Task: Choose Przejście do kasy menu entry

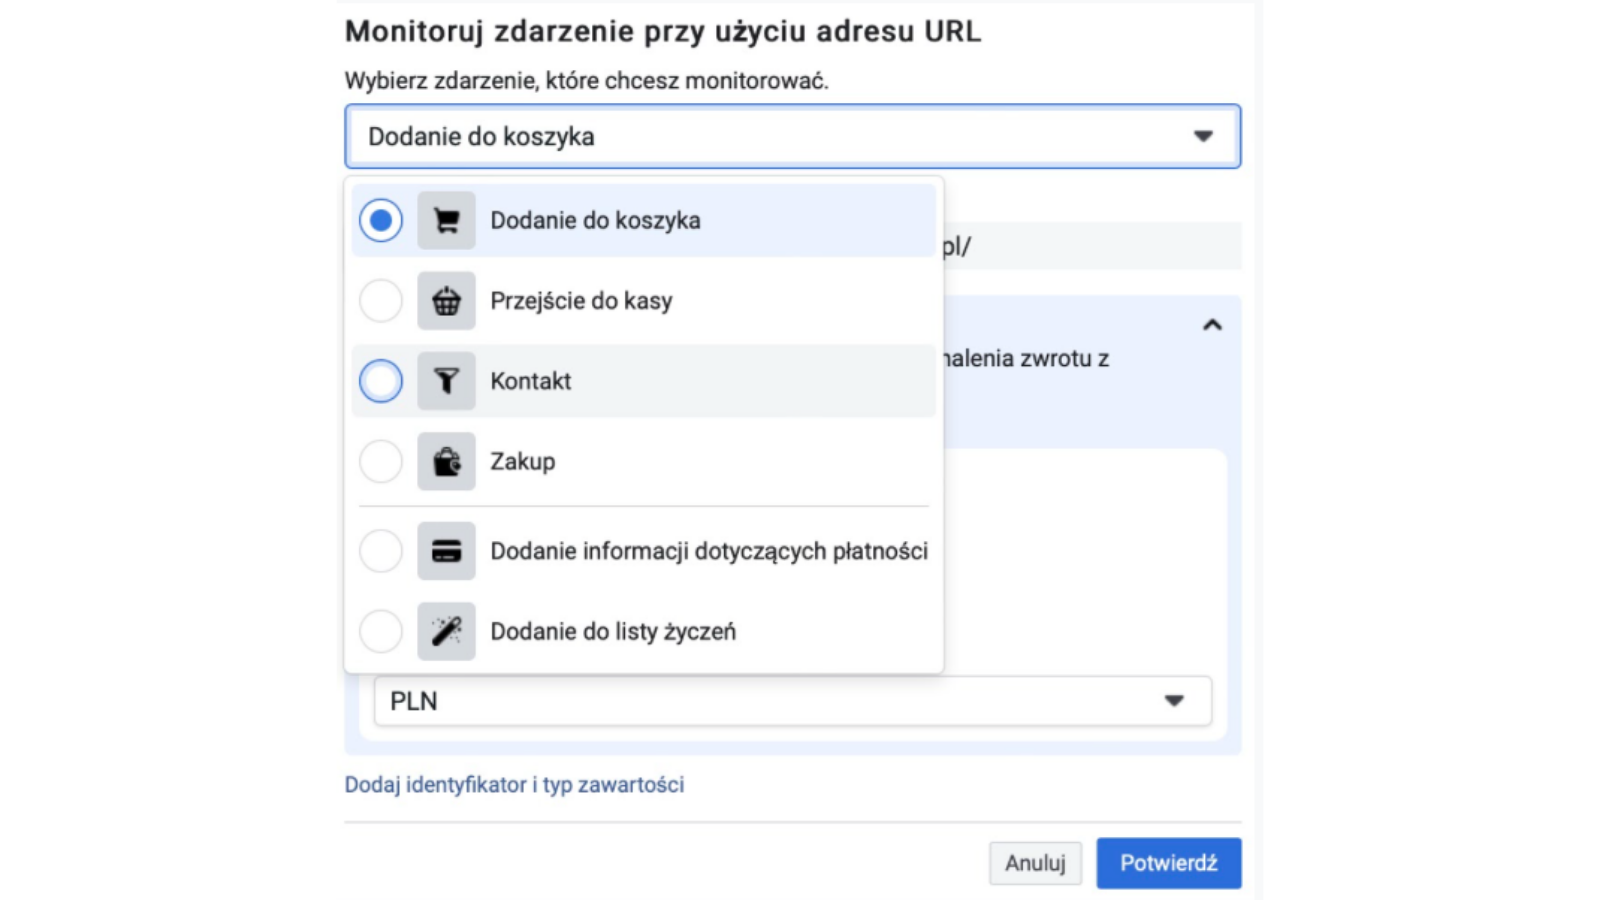Action: (x=644, y=300)
